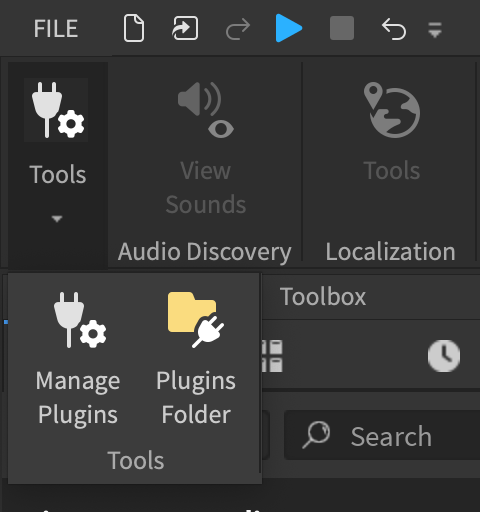The width and height of the screenshot is (480, 512).
Task: Select the Toolbox panel tab
Action: coord(323,296)
